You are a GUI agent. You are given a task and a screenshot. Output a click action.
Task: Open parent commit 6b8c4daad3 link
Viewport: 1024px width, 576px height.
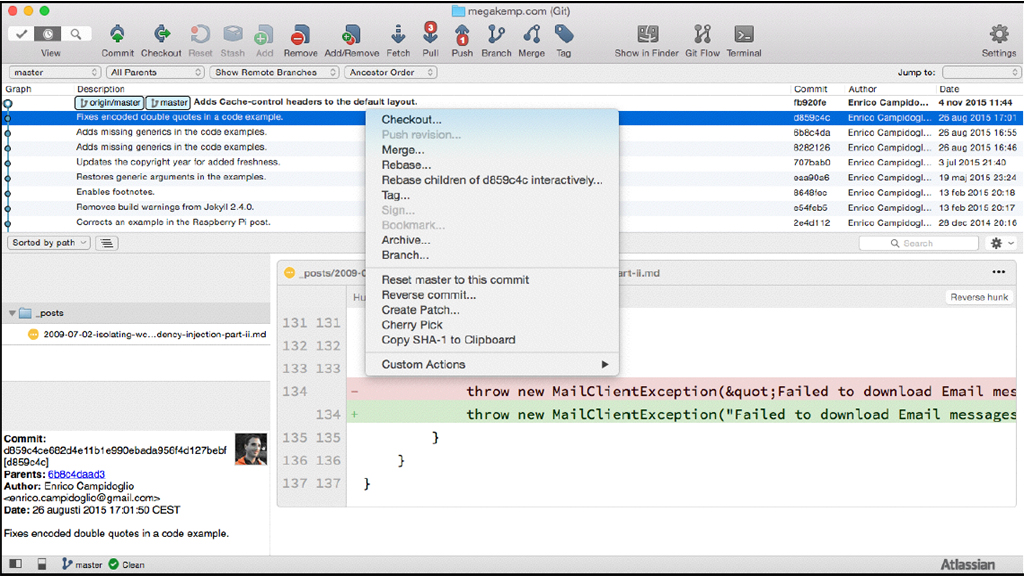pos(76,474)
